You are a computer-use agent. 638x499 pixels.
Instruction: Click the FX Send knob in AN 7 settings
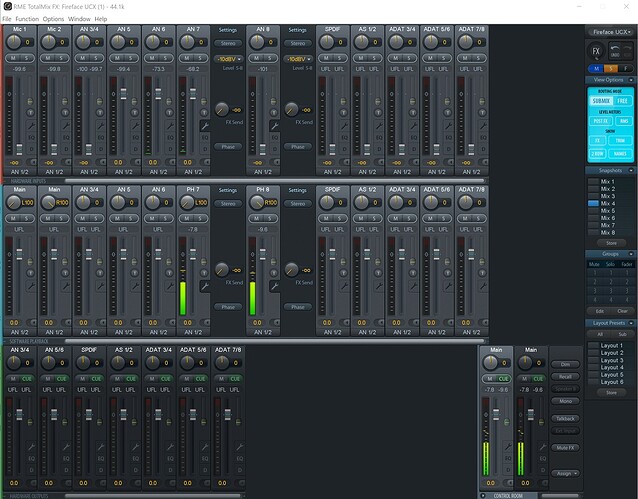coord(221,109)
